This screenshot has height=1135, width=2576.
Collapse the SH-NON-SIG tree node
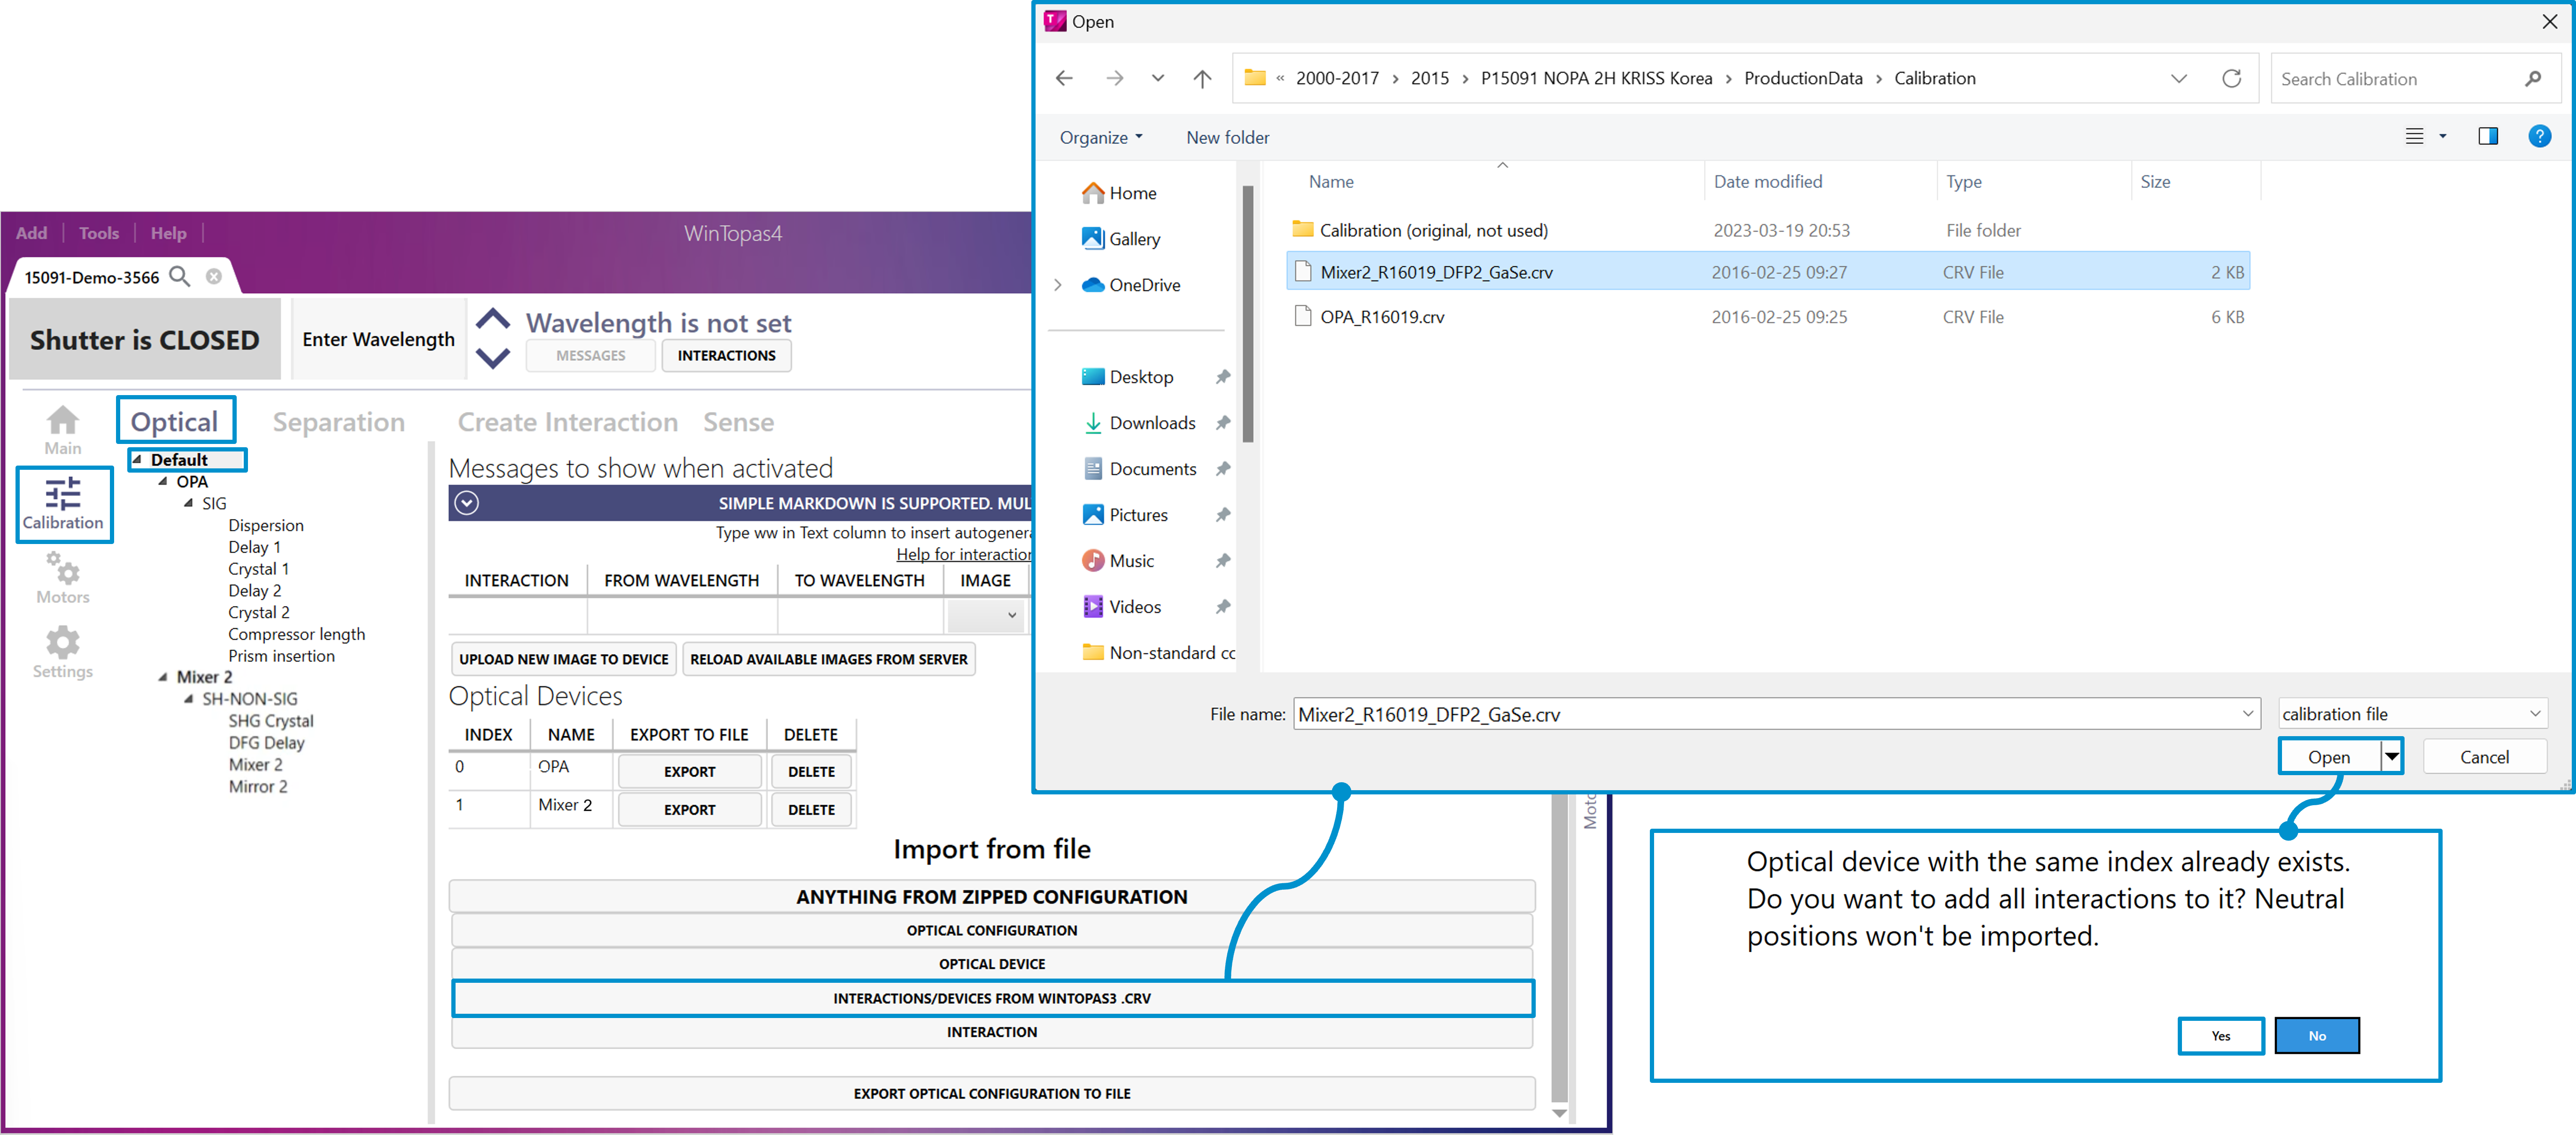tap(189, 699)
